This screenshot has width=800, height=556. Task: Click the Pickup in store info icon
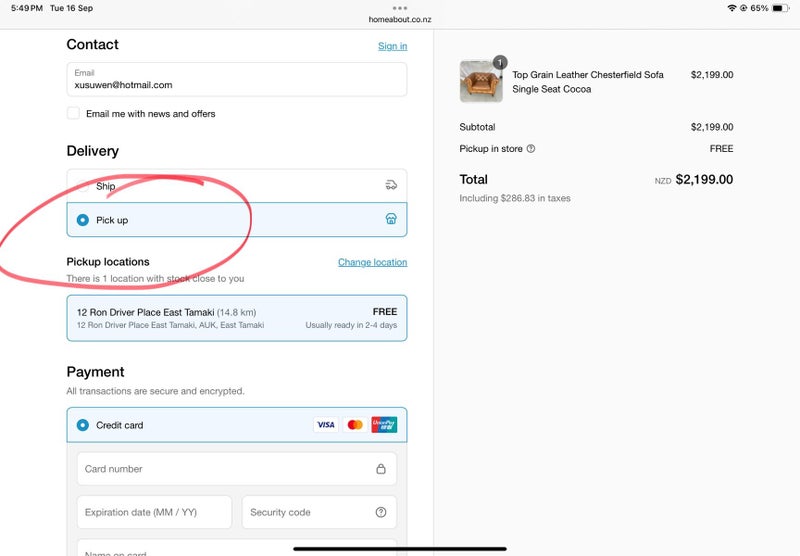pos(531,149)
